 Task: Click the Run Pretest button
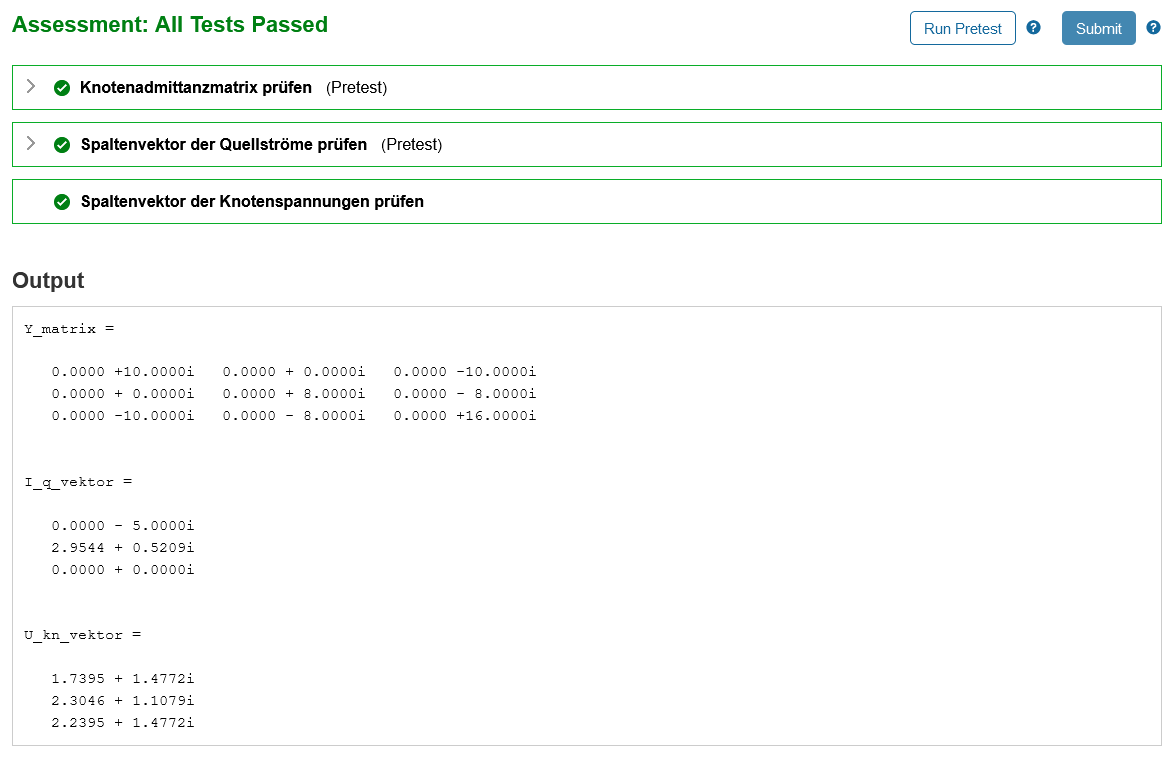[x=962, y=28]
